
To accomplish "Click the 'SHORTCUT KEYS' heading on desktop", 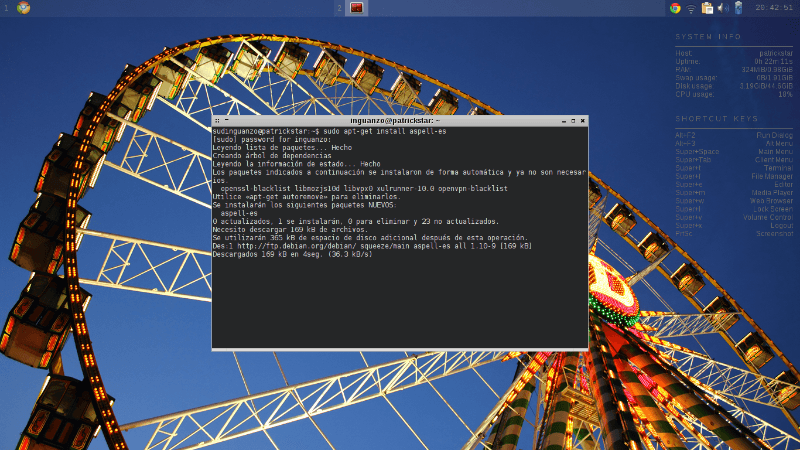I will [717, 118].
